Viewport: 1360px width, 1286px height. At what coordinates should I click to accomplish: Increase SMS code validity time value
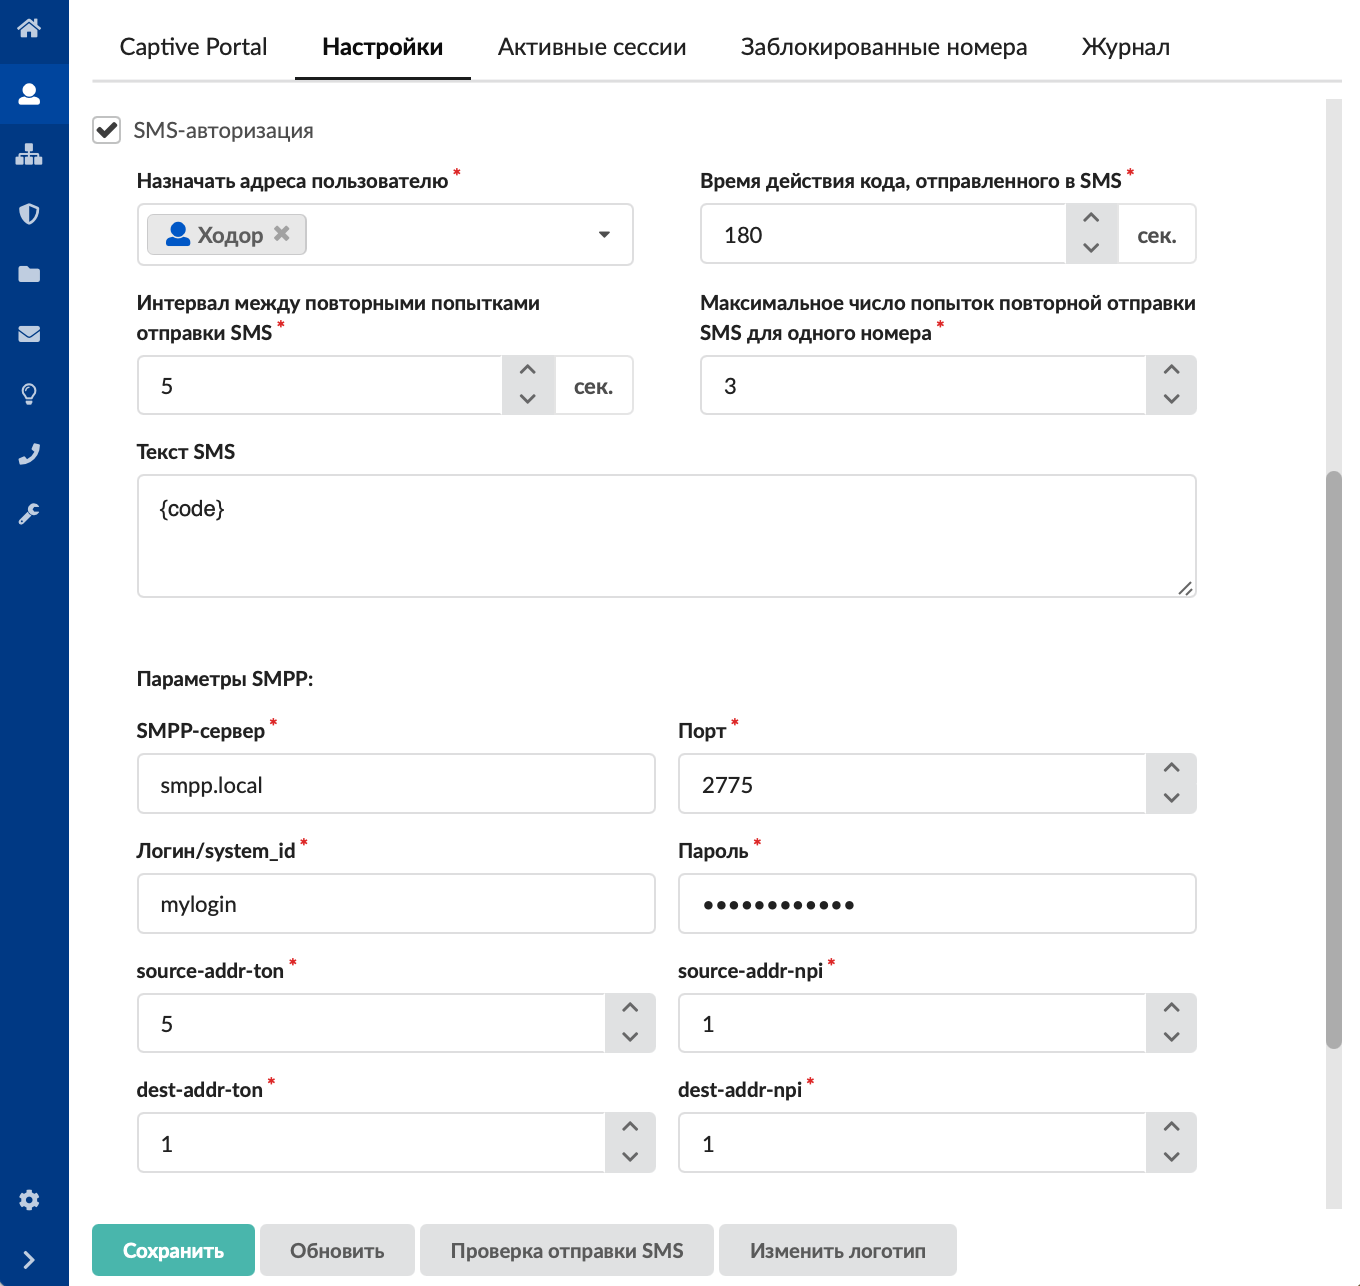coord(1091,219)
